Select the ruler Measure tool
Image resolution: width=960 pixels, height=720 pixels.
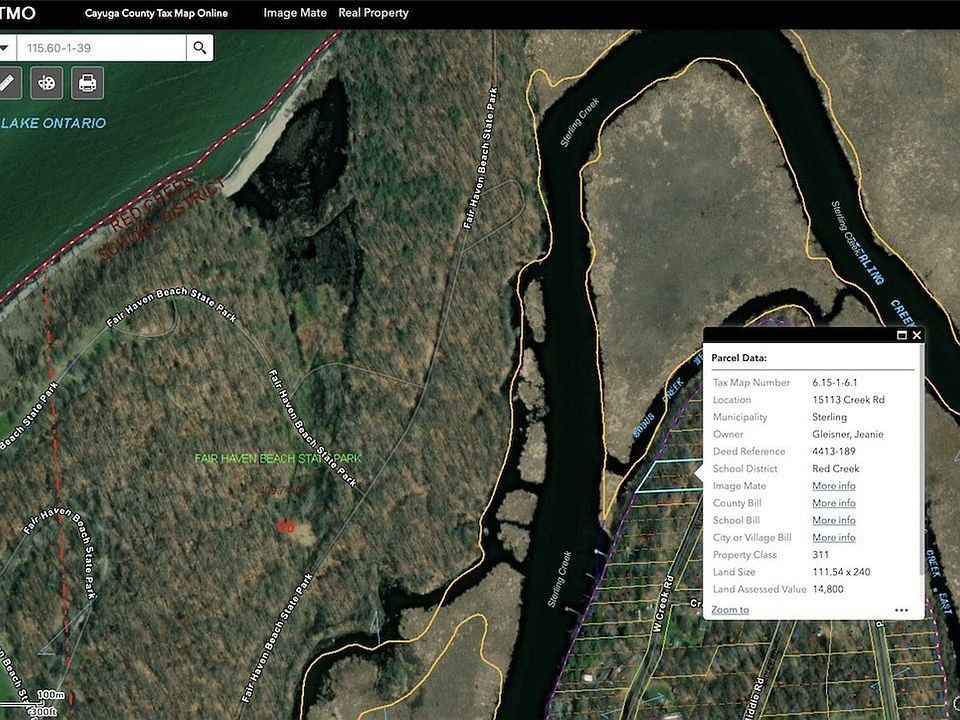(x=7, y=83)
